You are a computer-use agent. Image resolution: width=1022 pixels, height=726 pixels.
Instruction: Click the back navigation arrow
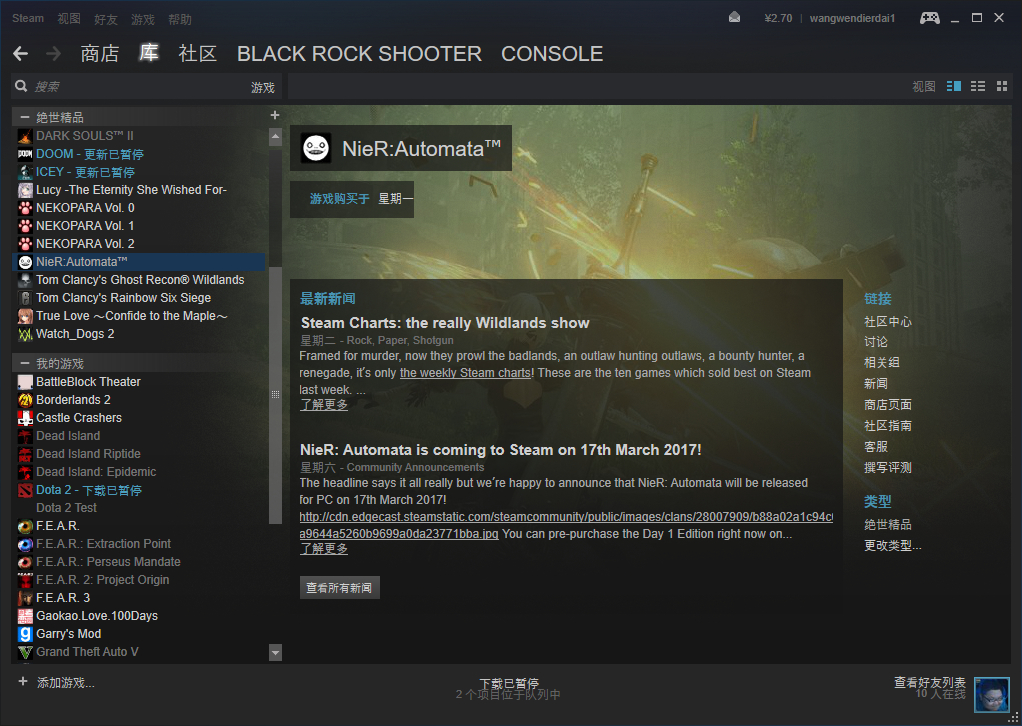point(20,53)
